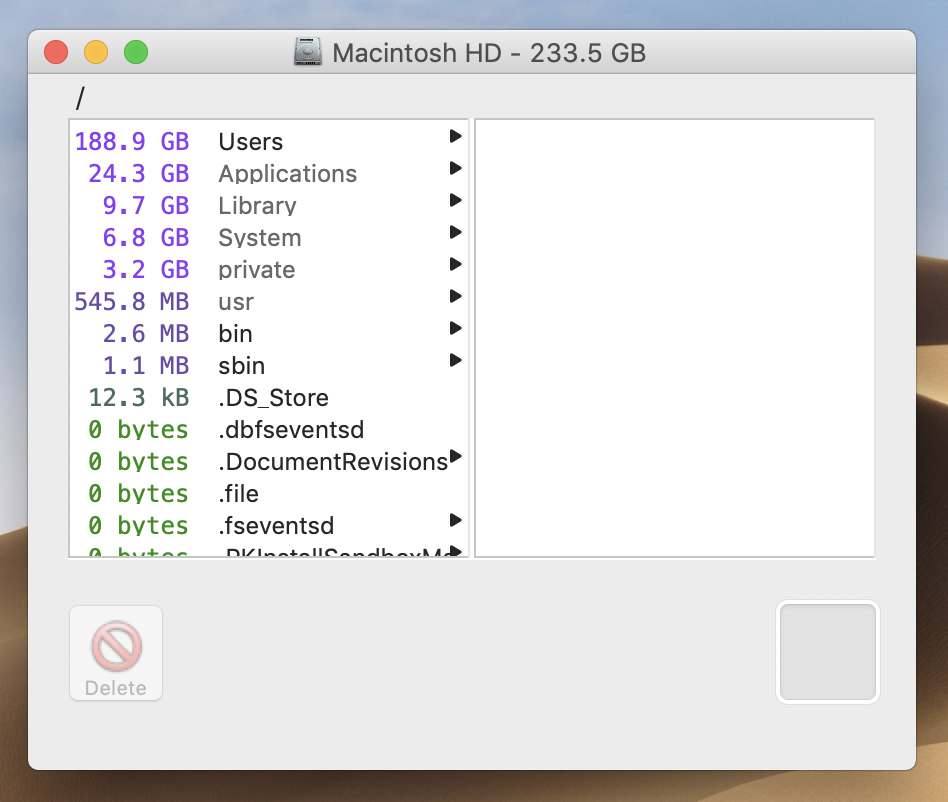Image resolution: width=948 pixels, height=802 pixels.
Task: Select the Applications folder name
Action: [x=288, y=174]
